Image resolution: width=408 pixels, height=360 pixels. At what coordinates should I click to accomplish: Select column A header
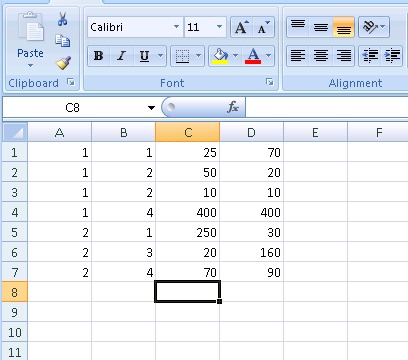point(59,133)
